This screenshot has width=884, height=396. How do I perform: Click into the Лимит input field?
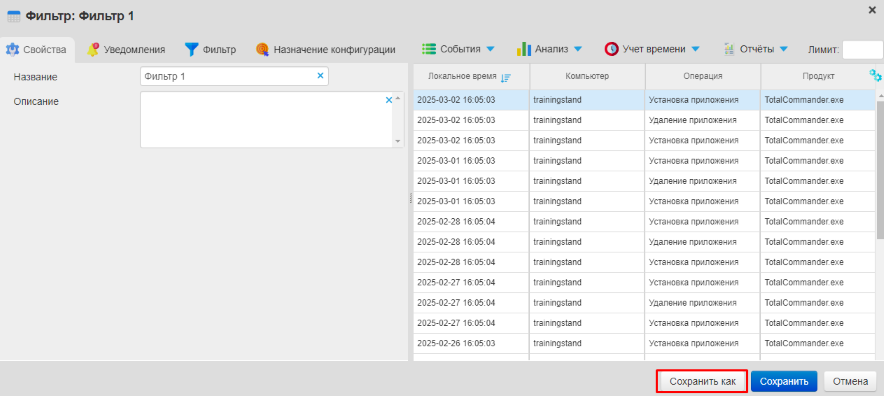pos(862,49)
